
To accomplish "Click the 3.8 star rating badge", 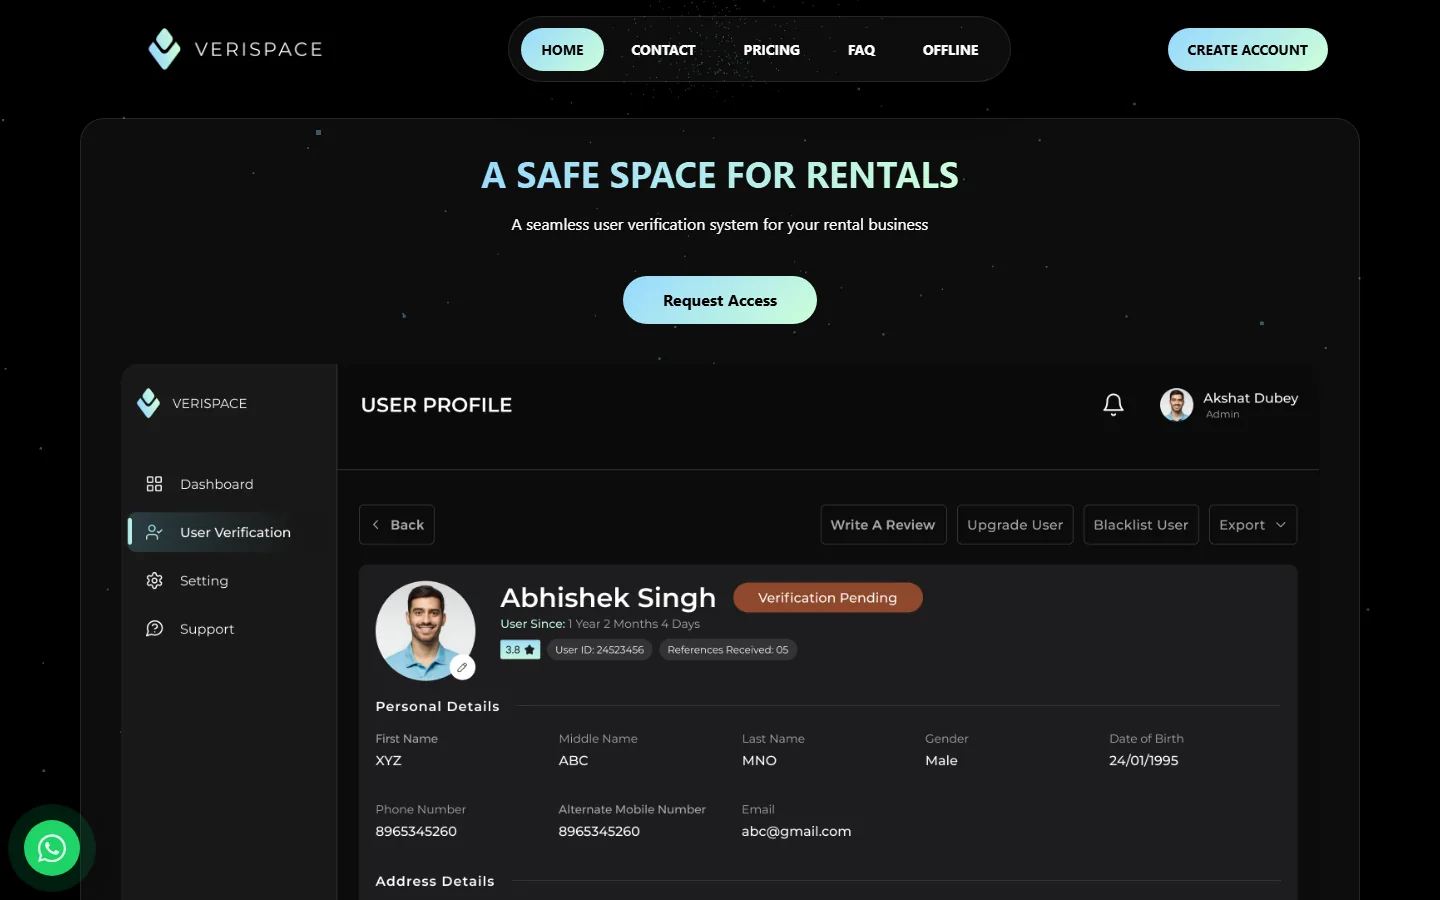I will coord(520,650).
